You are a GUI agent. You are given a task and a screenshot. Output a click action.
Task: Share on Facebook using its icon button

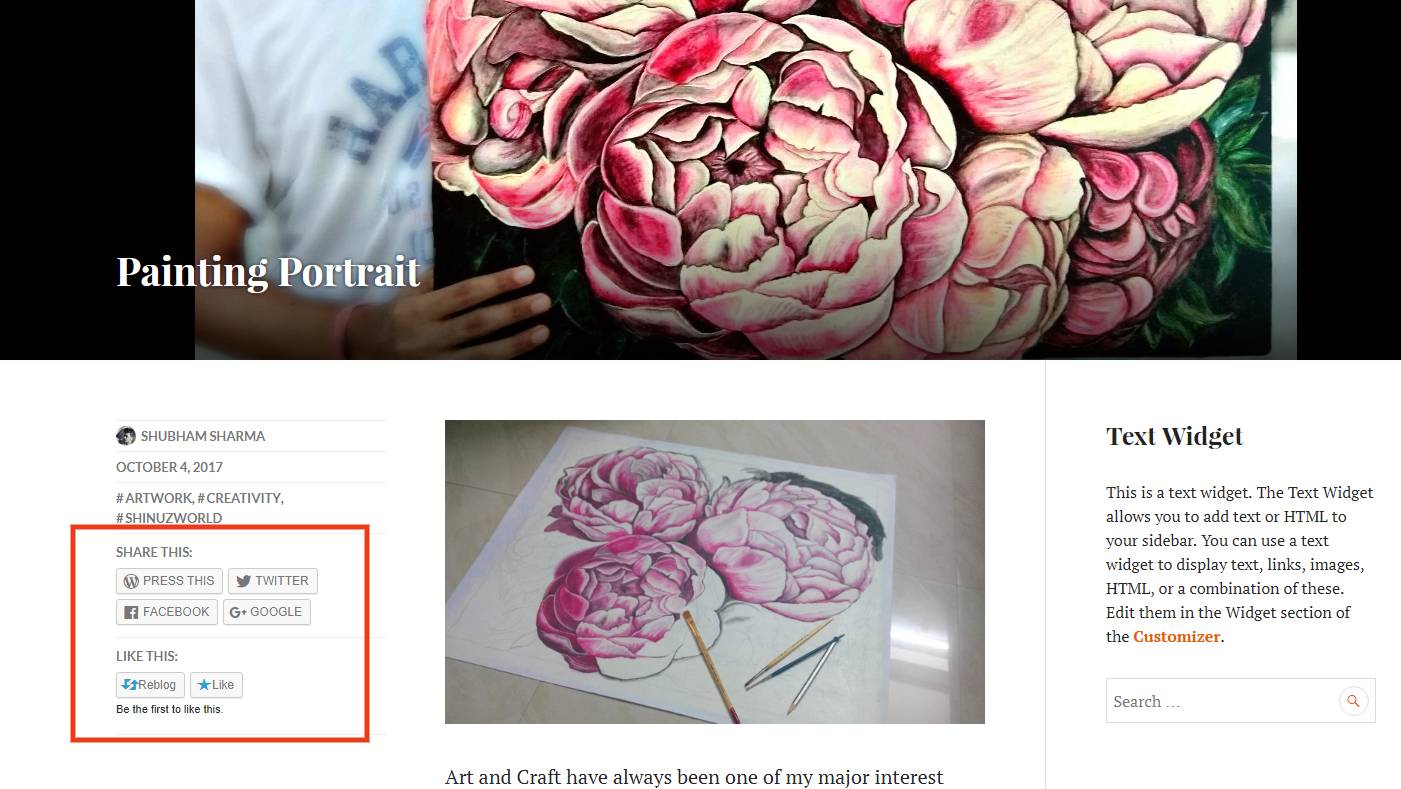pyautogui.click(x=131, y=612)
